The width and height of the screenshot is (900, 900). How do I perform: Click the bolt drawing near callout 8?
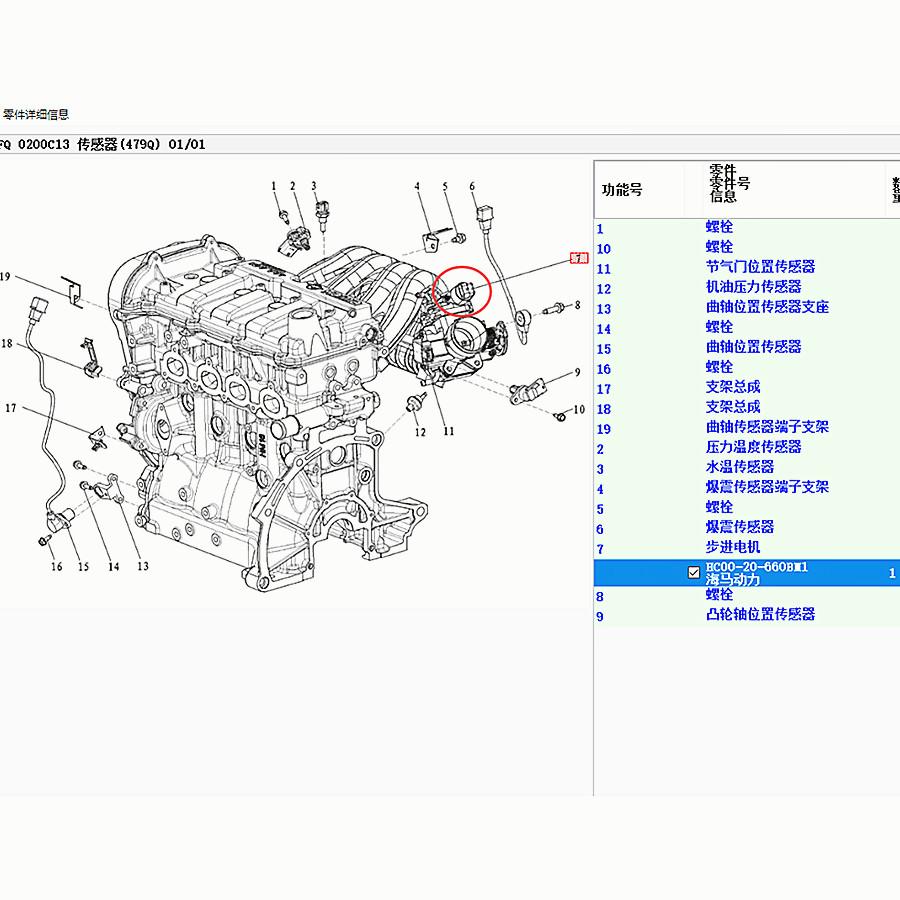[x=553, y=309]
